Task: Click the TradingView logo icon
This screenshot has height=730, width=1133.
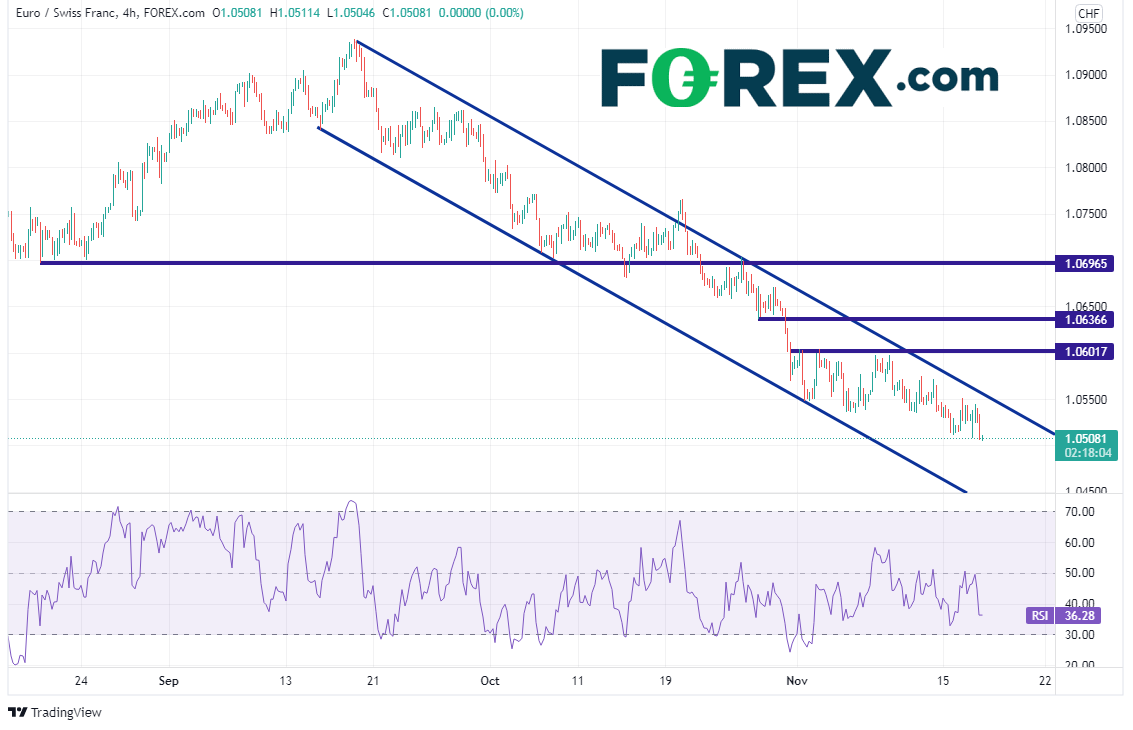Action: [17, 713]
